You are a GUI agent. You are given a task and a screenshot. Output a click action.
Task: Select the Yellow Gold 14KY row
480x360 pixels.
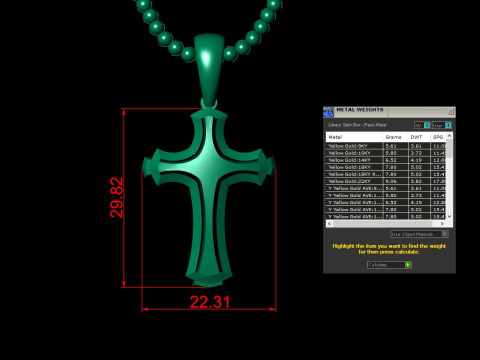point(386,160)
